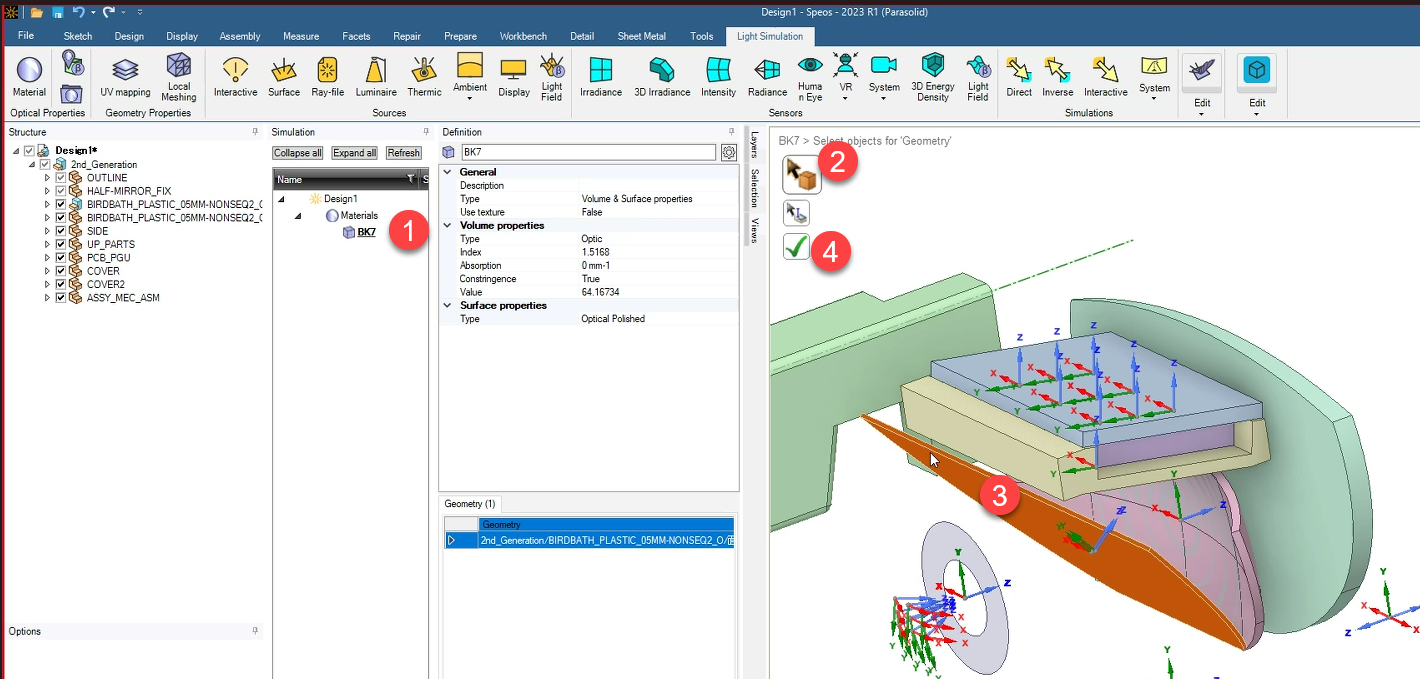The height and width of the screenshot is (679, 1420).
Task: Add a Surface source
Action: pyautogui.click(x=284, y=77)
